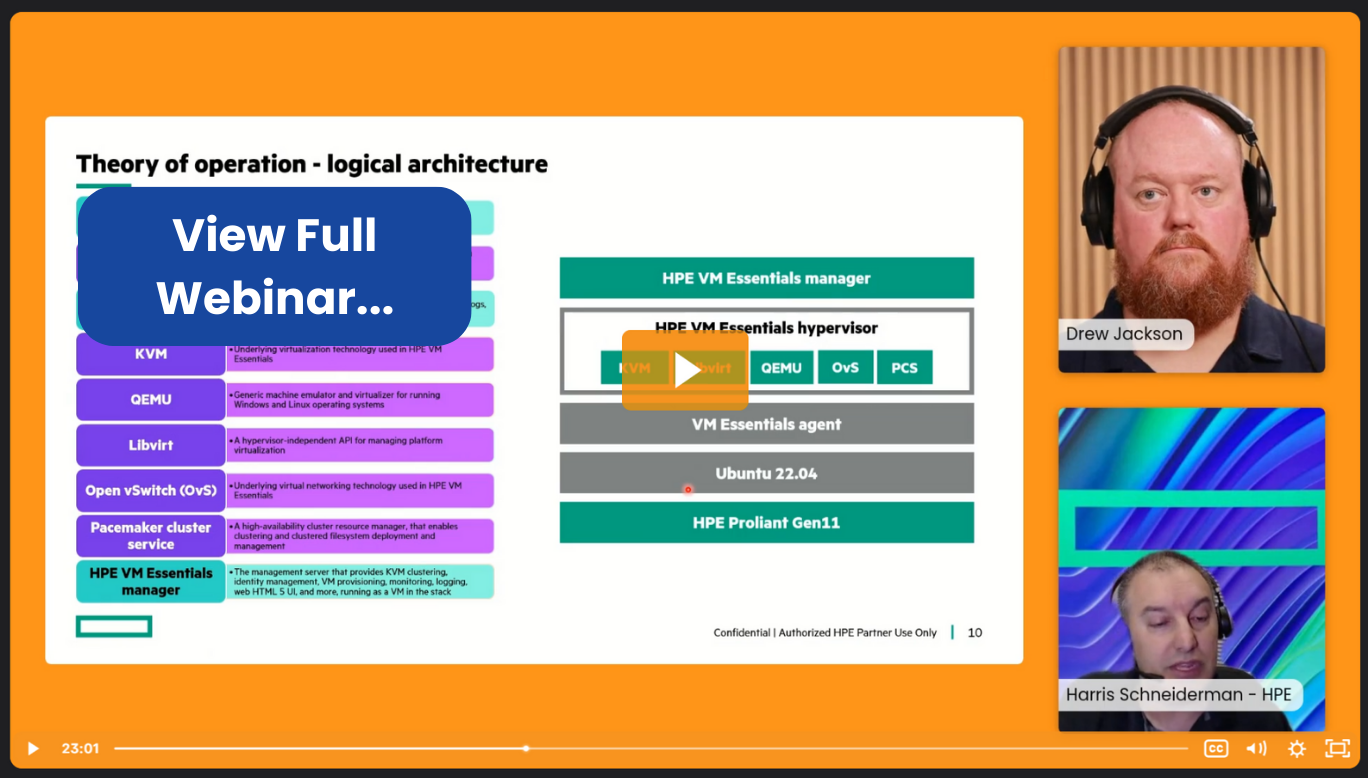Click the video progress bar
Screen dimensions: 1368x778
click(650, 748)
